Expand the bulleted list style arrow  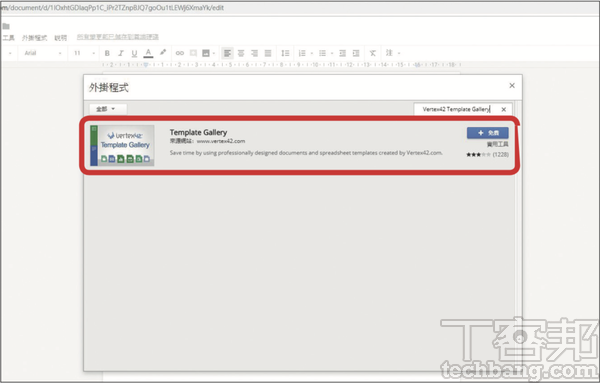coord(332,54)
